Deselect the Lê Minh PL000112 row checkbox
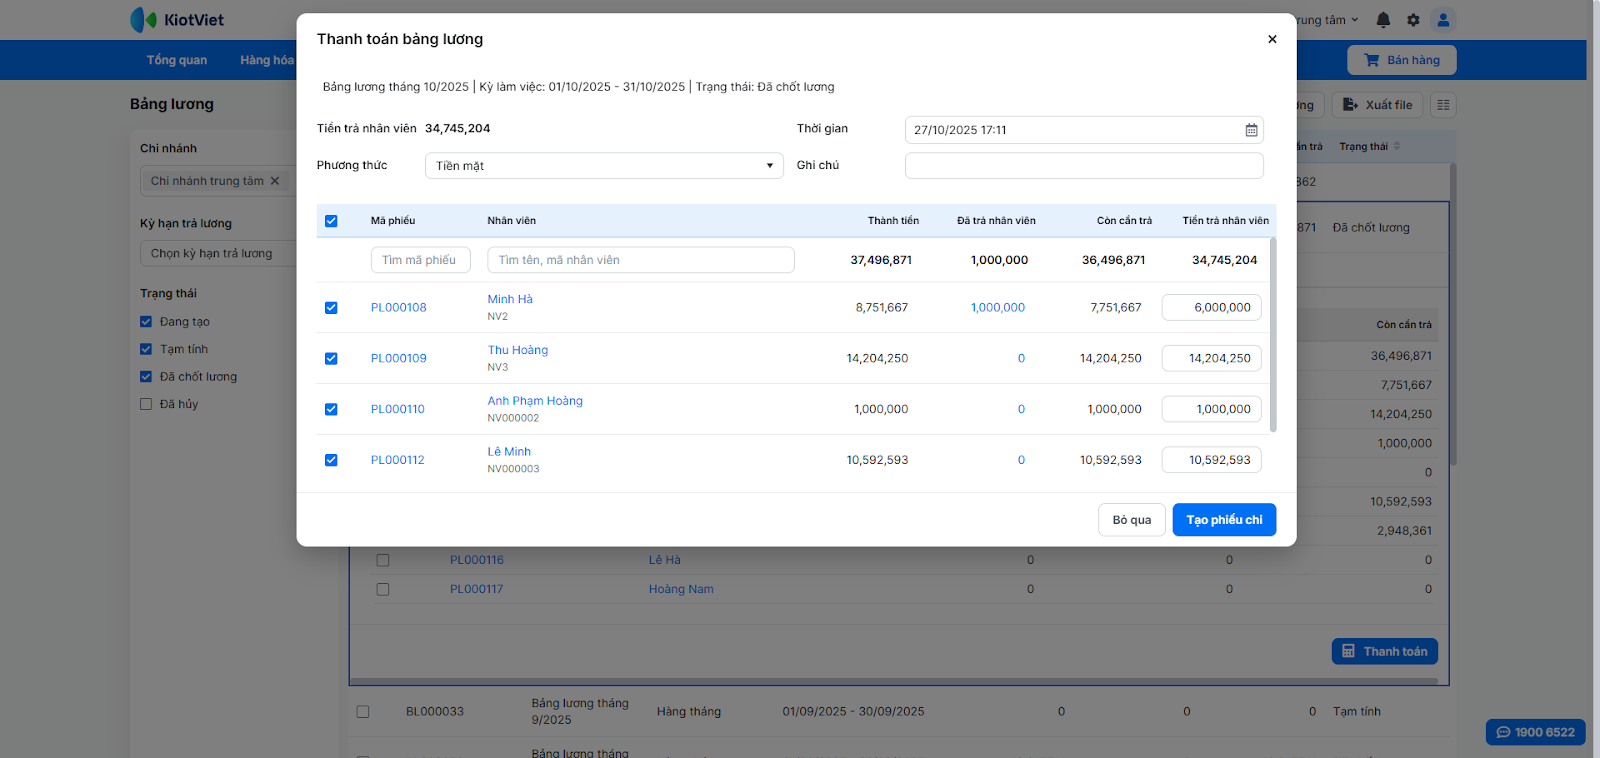The image size is (1600, 758). pos(331,460)
